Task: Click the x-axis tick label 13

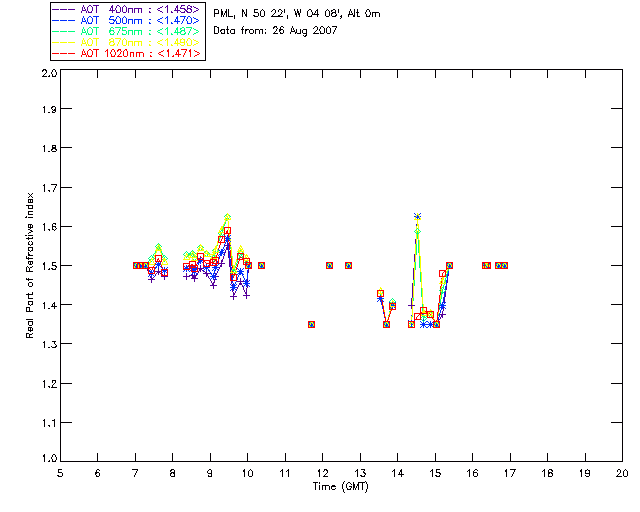Action: coord(360,473)
